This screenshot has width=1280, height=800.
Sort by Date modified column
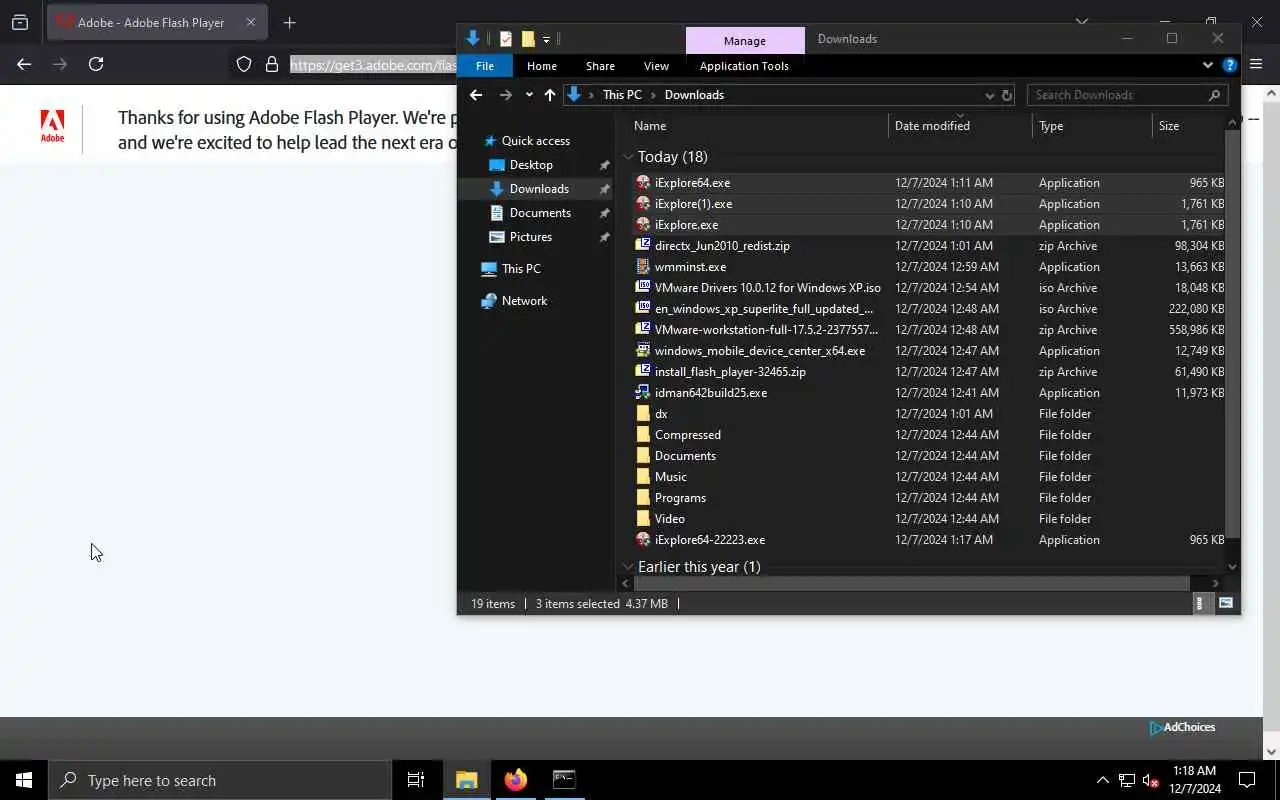[960, 126]
